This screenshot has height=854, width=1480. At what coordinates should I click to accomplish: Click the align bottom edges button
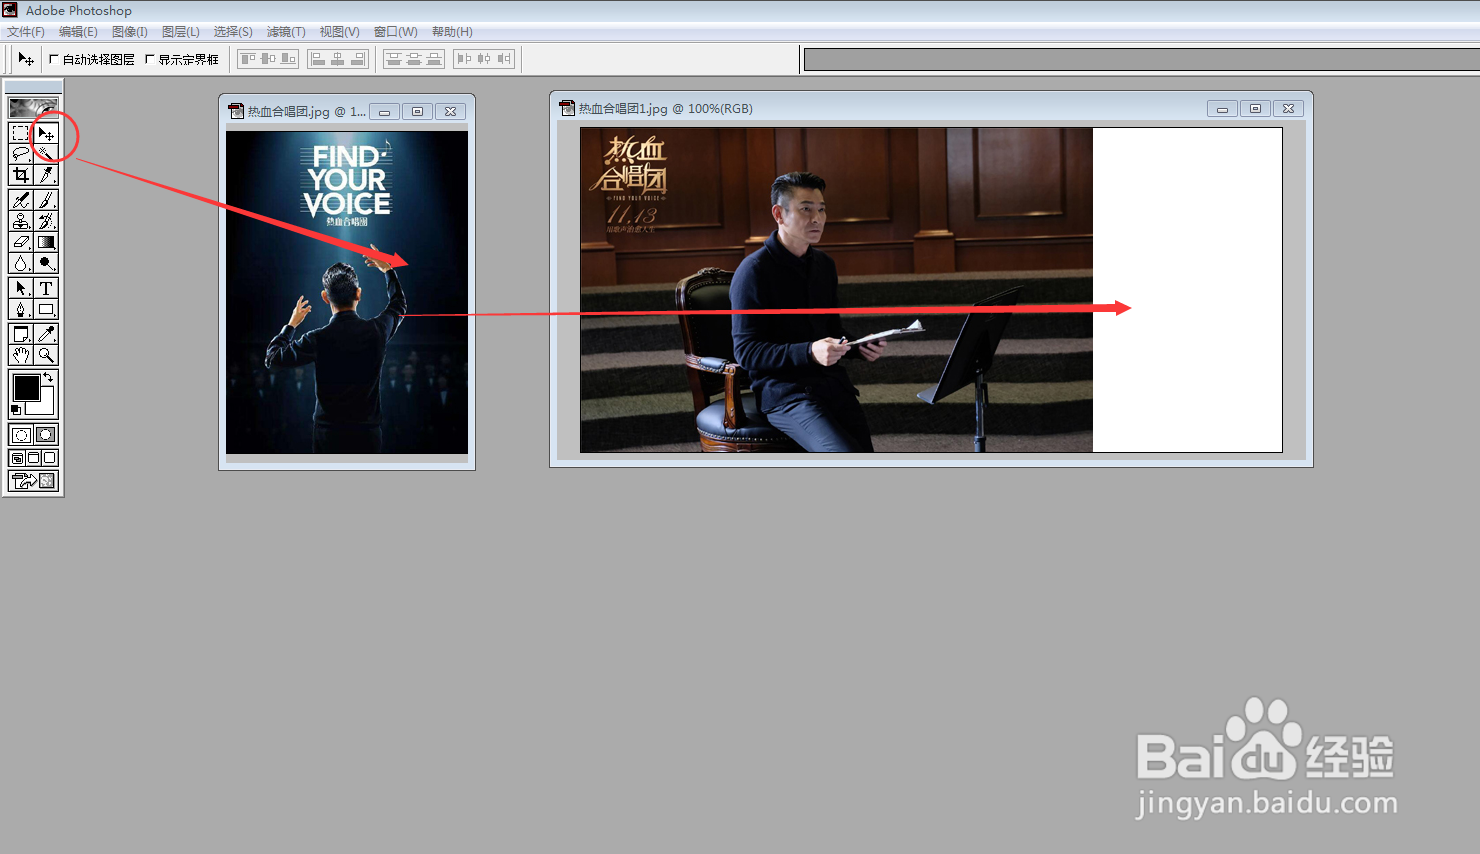(288, 59)
